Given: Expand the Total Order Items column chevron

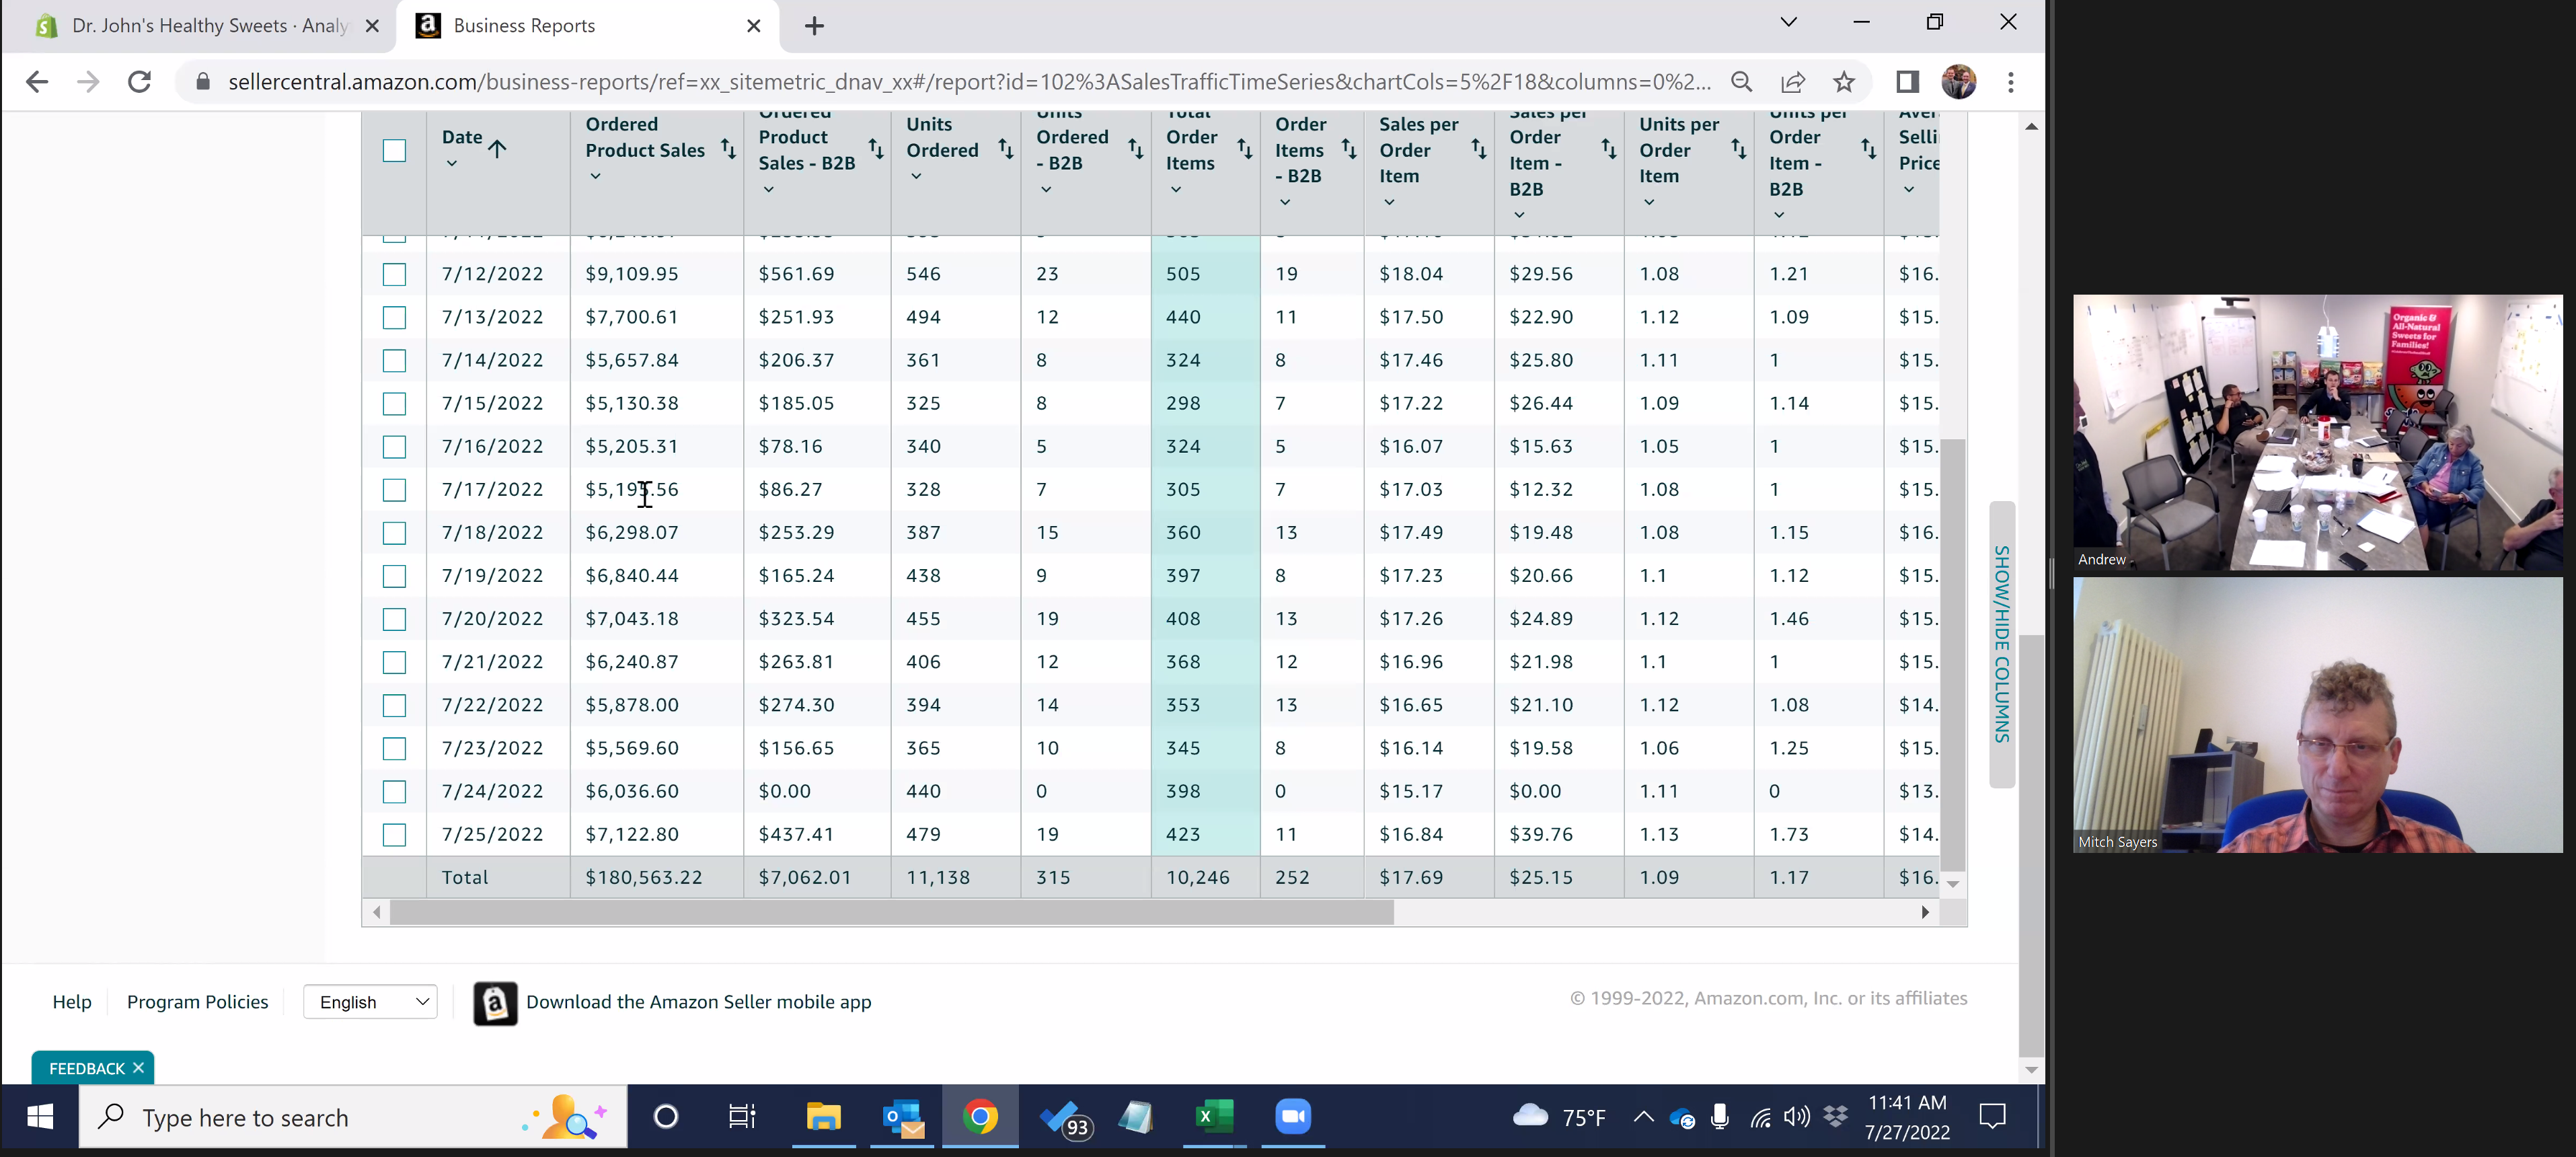Looking at the screenshot, I should click(1176, 189).
